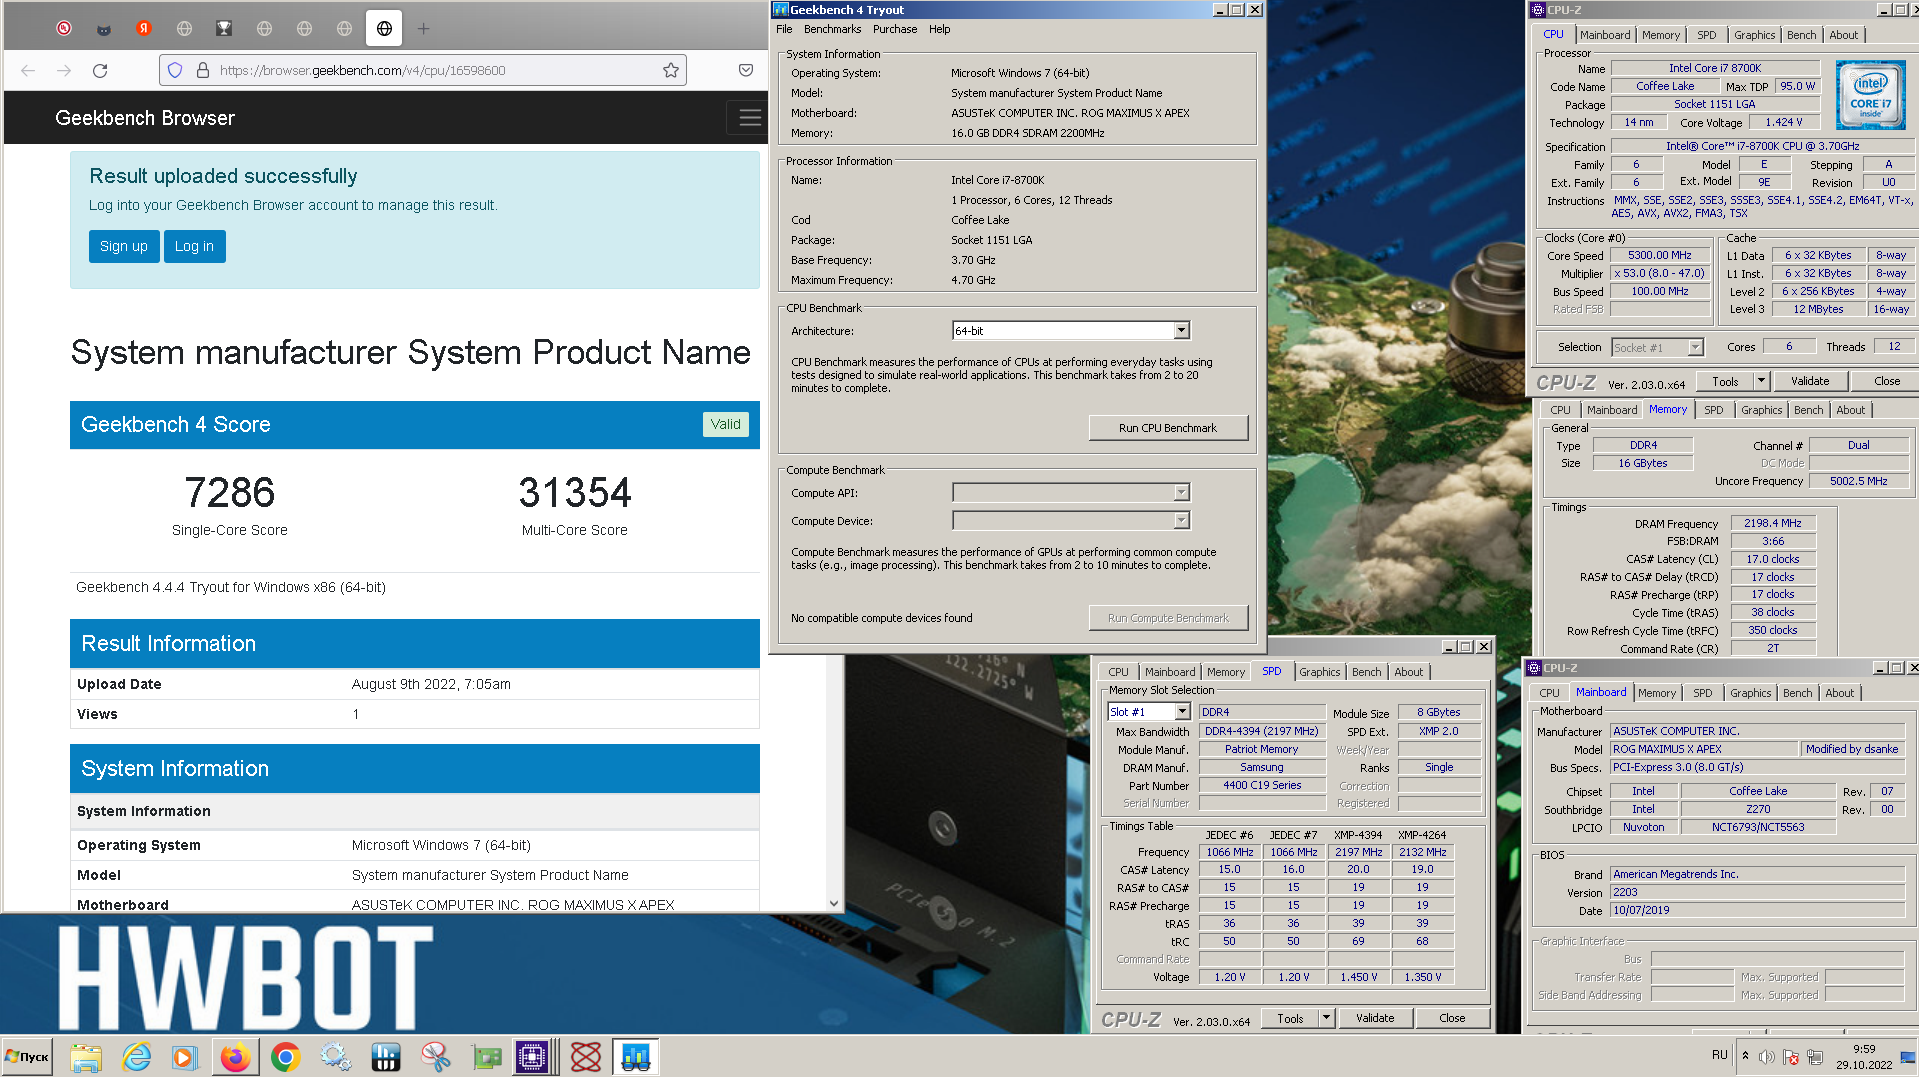
Task: Open Windows Explorer from the taskbar
Action: point(86,1057)
